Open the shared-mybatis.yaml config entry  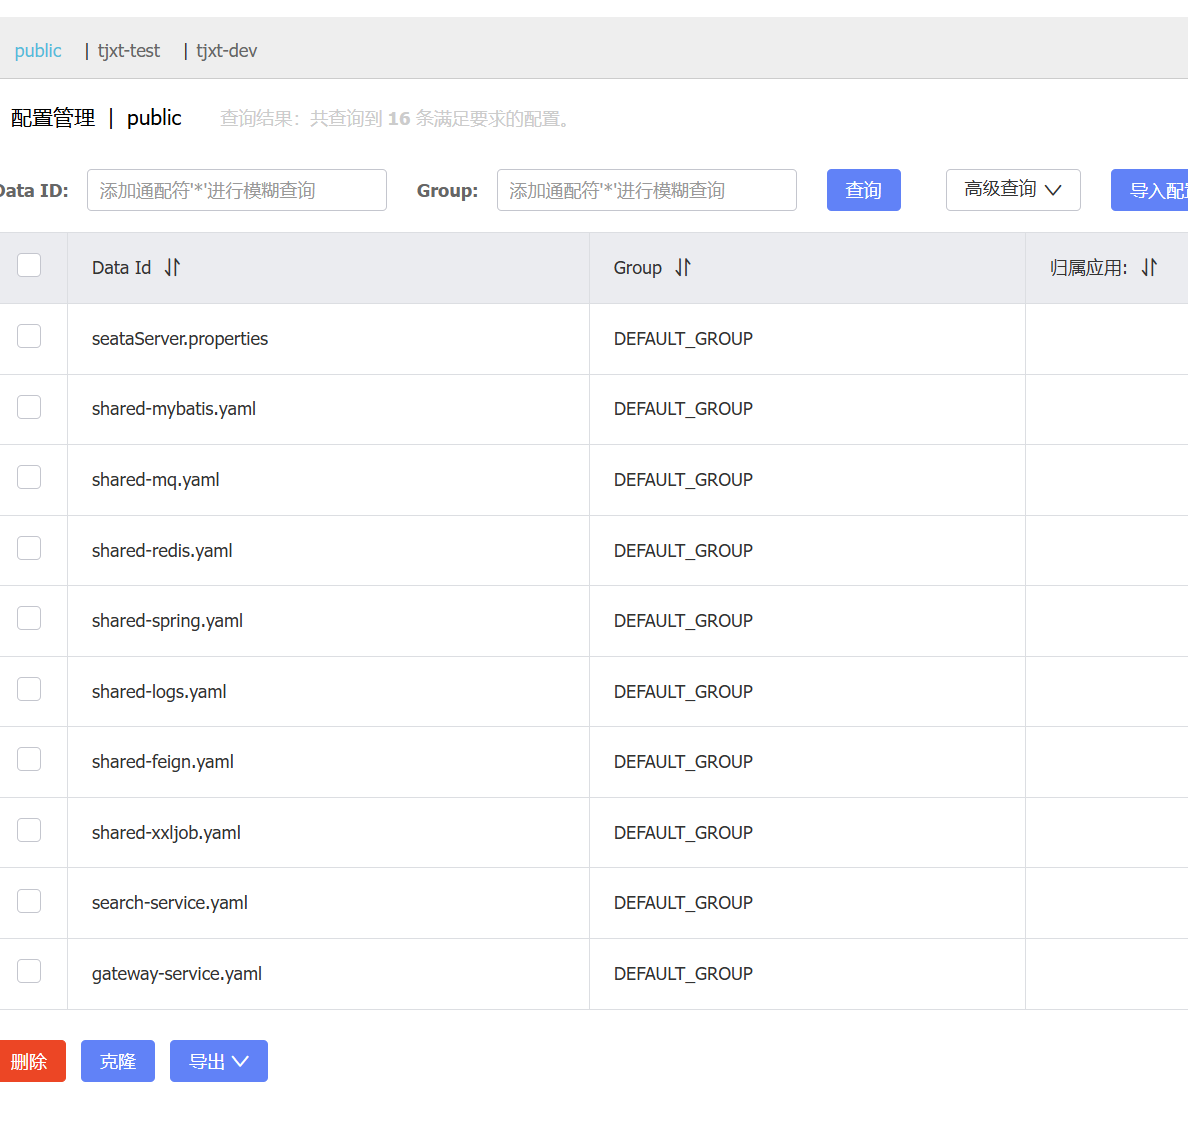pos(174,409)
